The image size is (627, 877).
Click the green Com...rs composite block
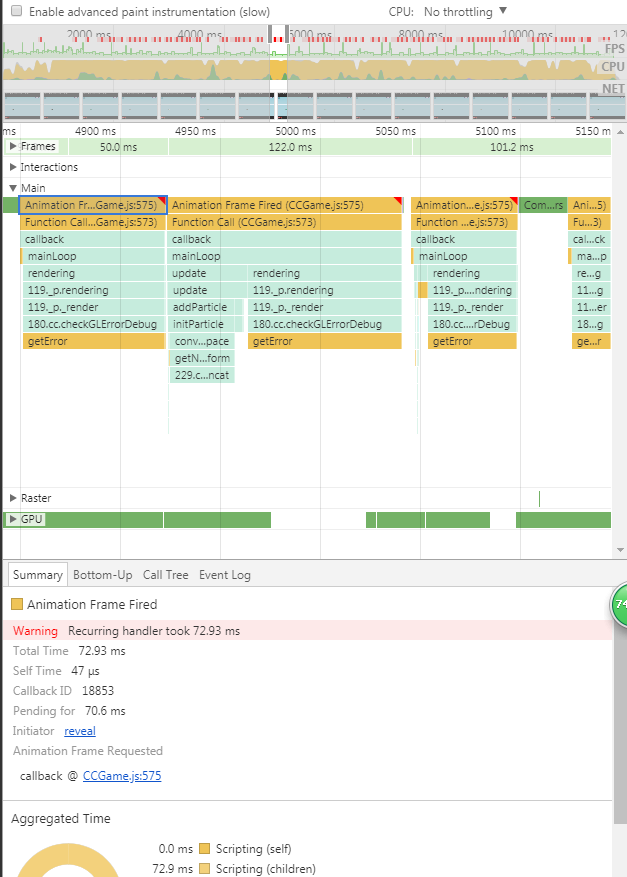(543, 205)
